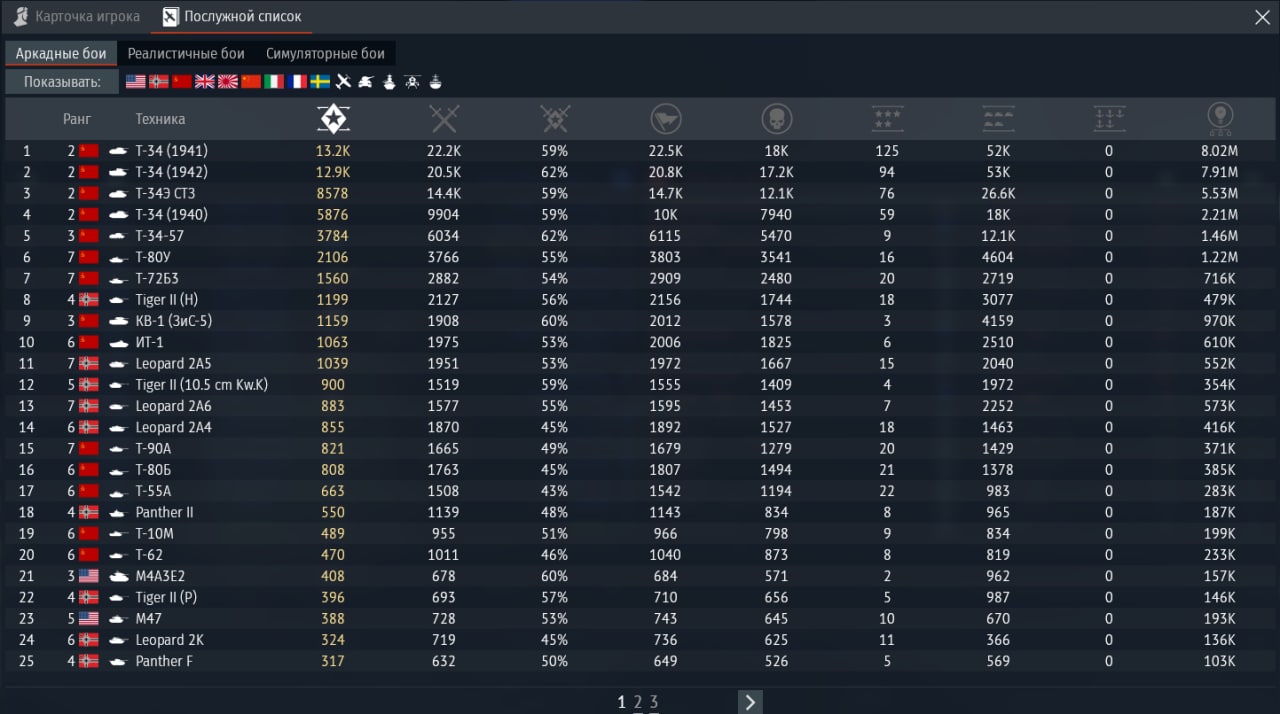
Task: Sort by air kills stars icon column
Action: tap(887, 119)
